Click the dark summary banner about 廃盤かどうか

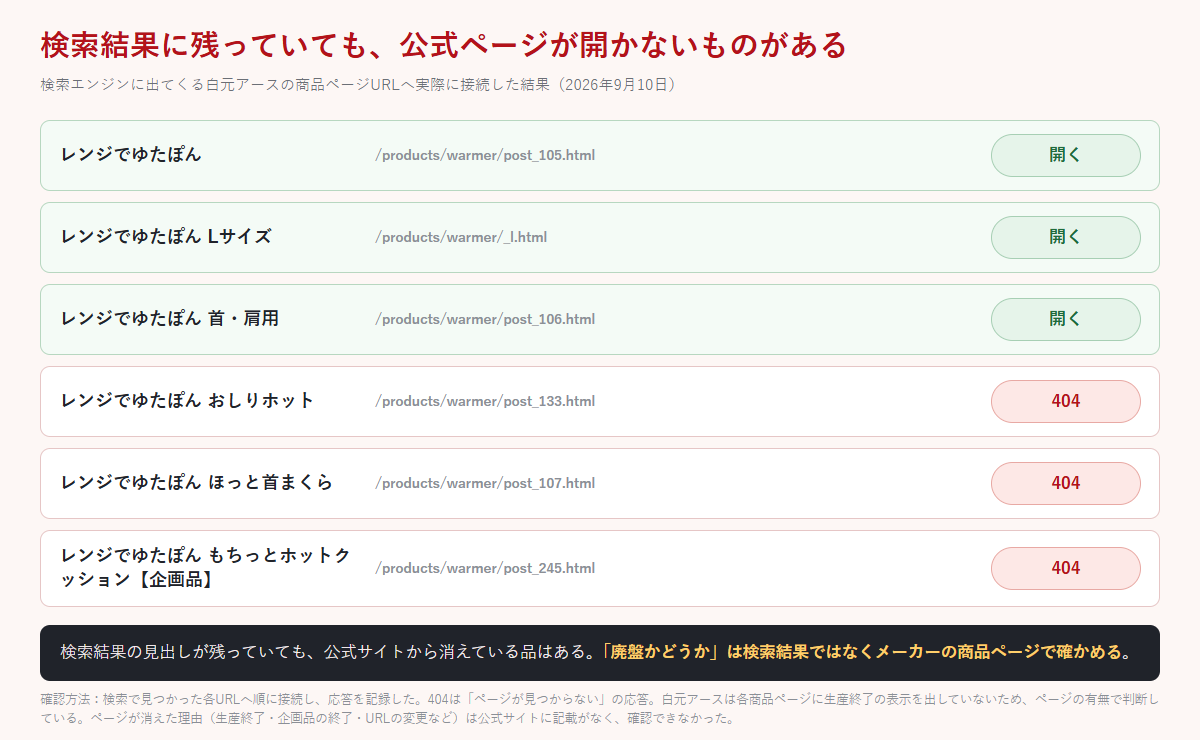click(600, 653)
